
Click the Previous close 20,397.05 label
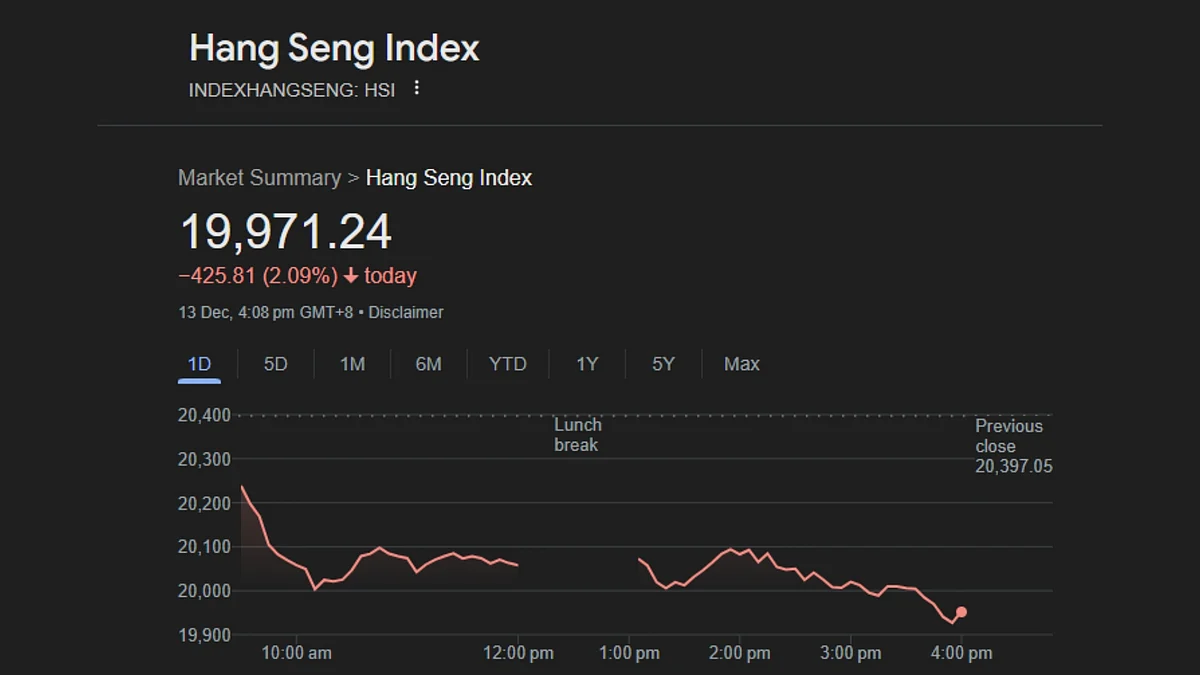pyautogui.click(x=1014, y=446)
